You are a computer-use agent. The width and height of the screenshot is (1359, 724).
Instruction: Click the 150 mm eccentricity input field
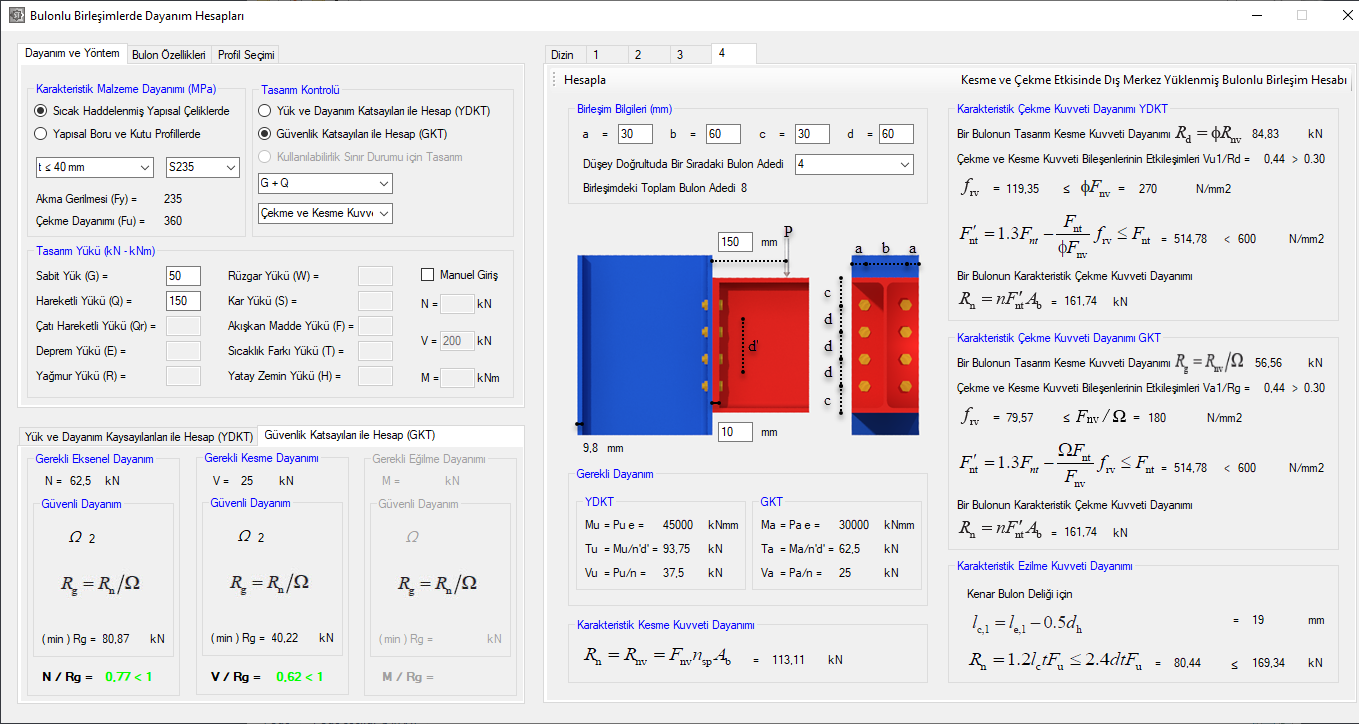click(x=735, y=242)
